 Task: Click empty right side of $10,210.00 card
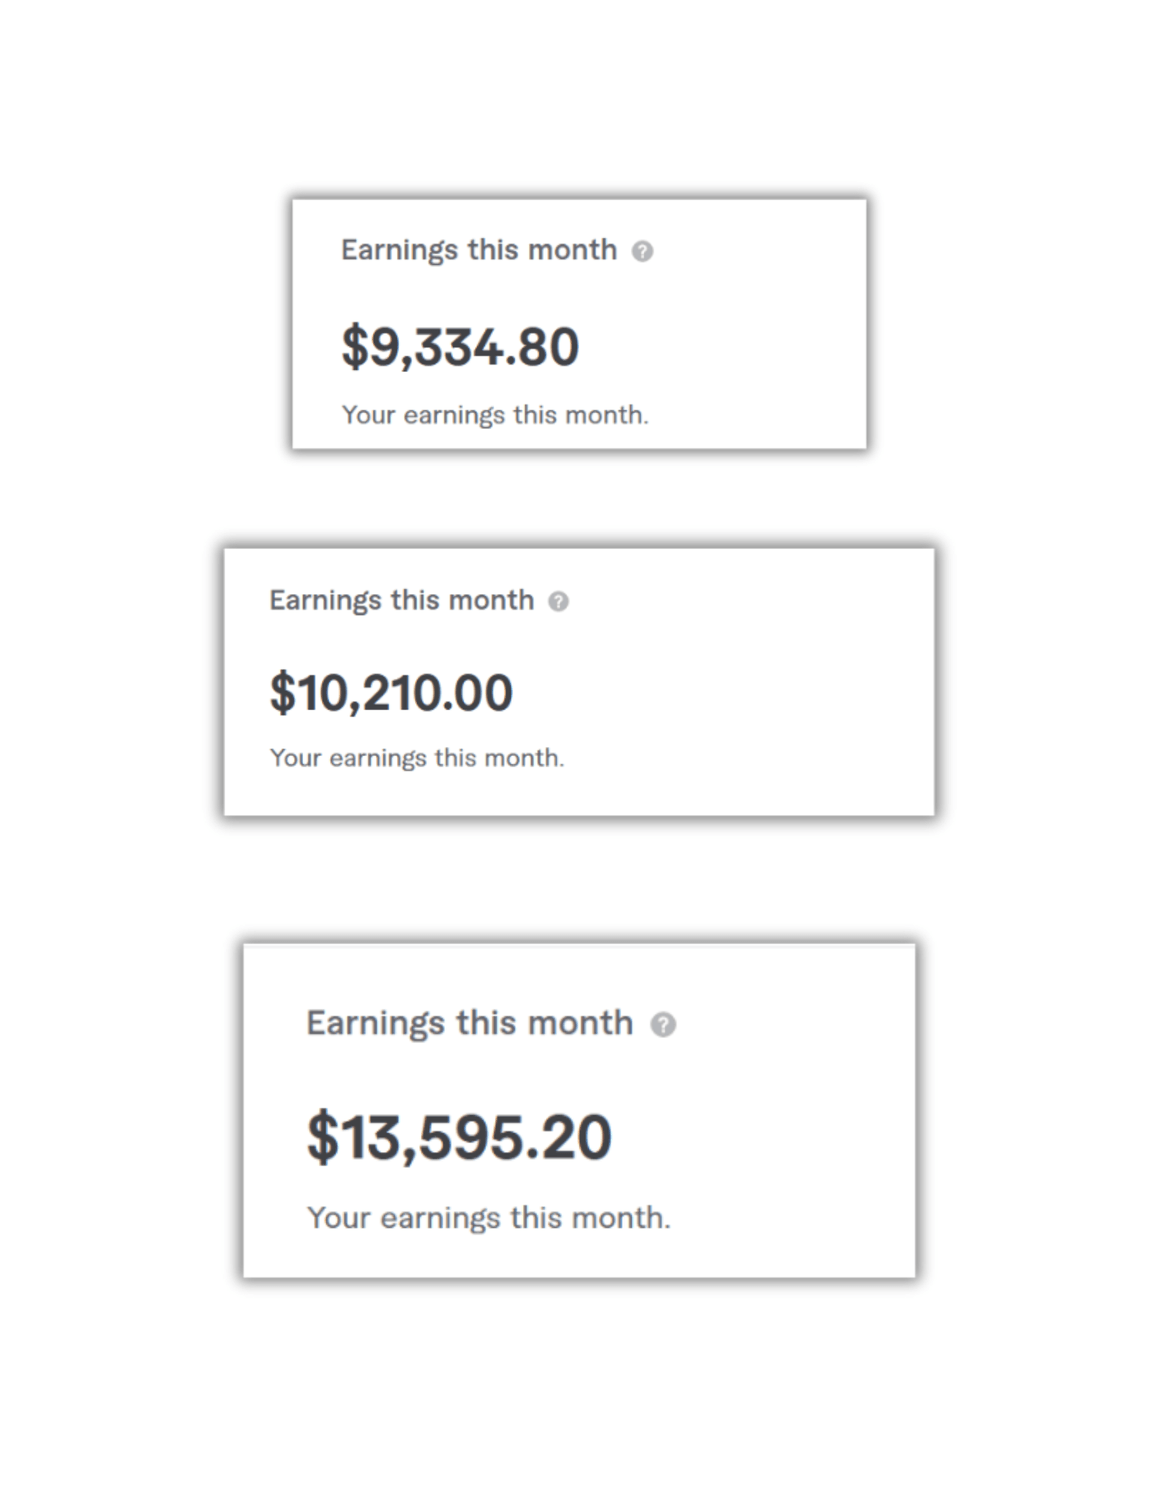[780, 690]
